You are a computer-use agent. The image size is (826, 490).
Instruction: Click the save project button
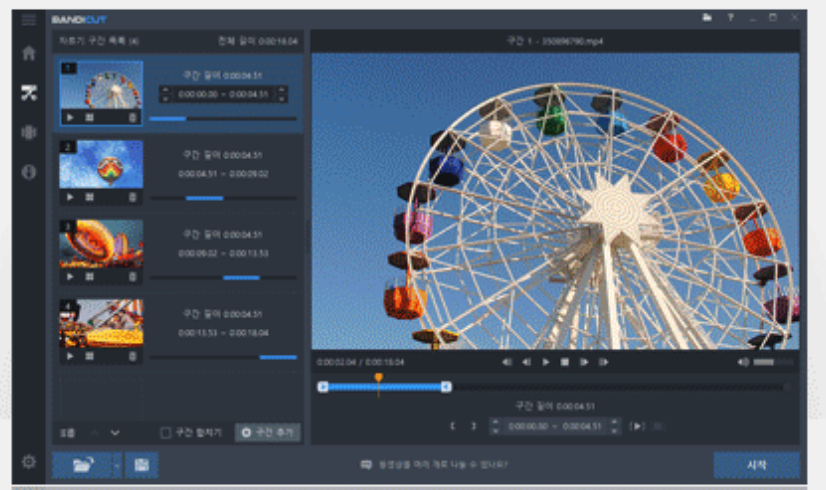pos(141,465)
